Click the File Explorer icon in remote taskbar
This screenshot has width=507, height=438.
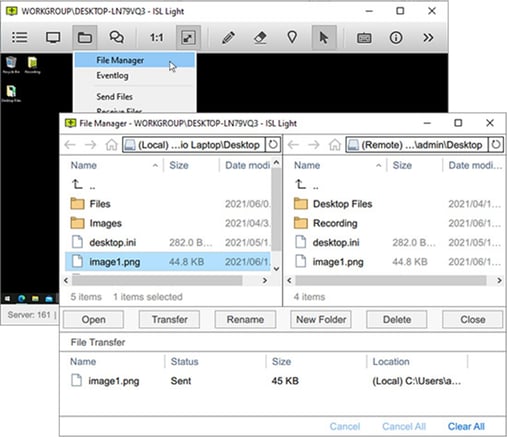pos(35,299)
